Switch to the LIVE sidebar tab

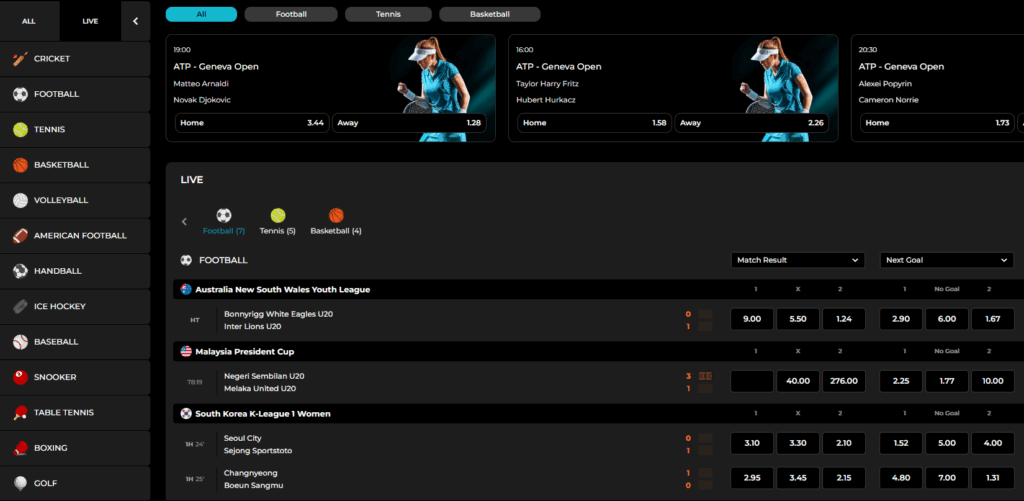pyautogui.click(x=90, y=21)
